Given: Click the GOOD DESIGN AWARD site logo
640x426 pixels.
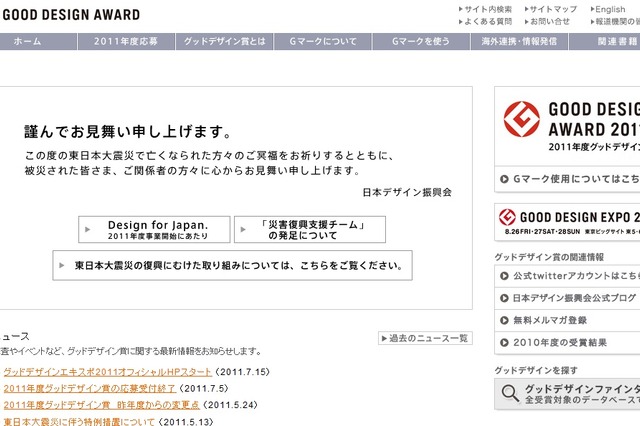Looking at the screenshot, I should pos(71,15).
